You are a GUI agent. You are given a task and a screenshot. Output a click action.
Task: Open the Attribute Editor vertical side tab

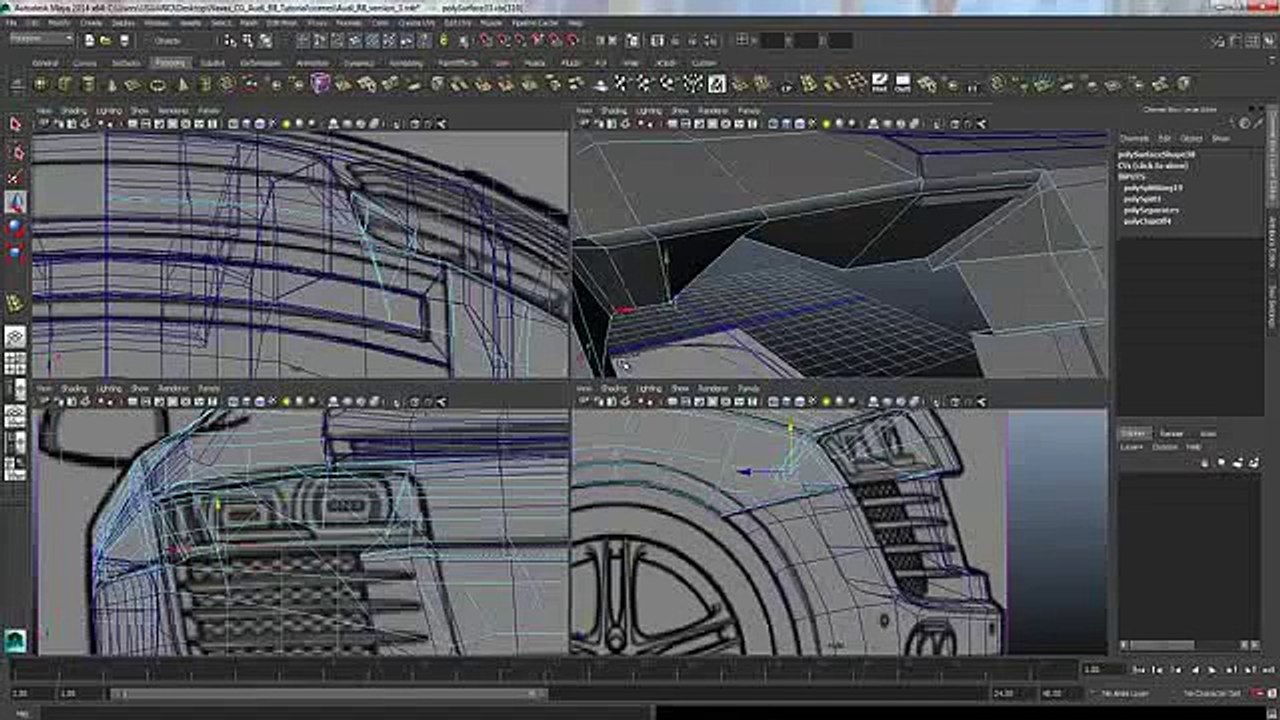pos(1272,240)
